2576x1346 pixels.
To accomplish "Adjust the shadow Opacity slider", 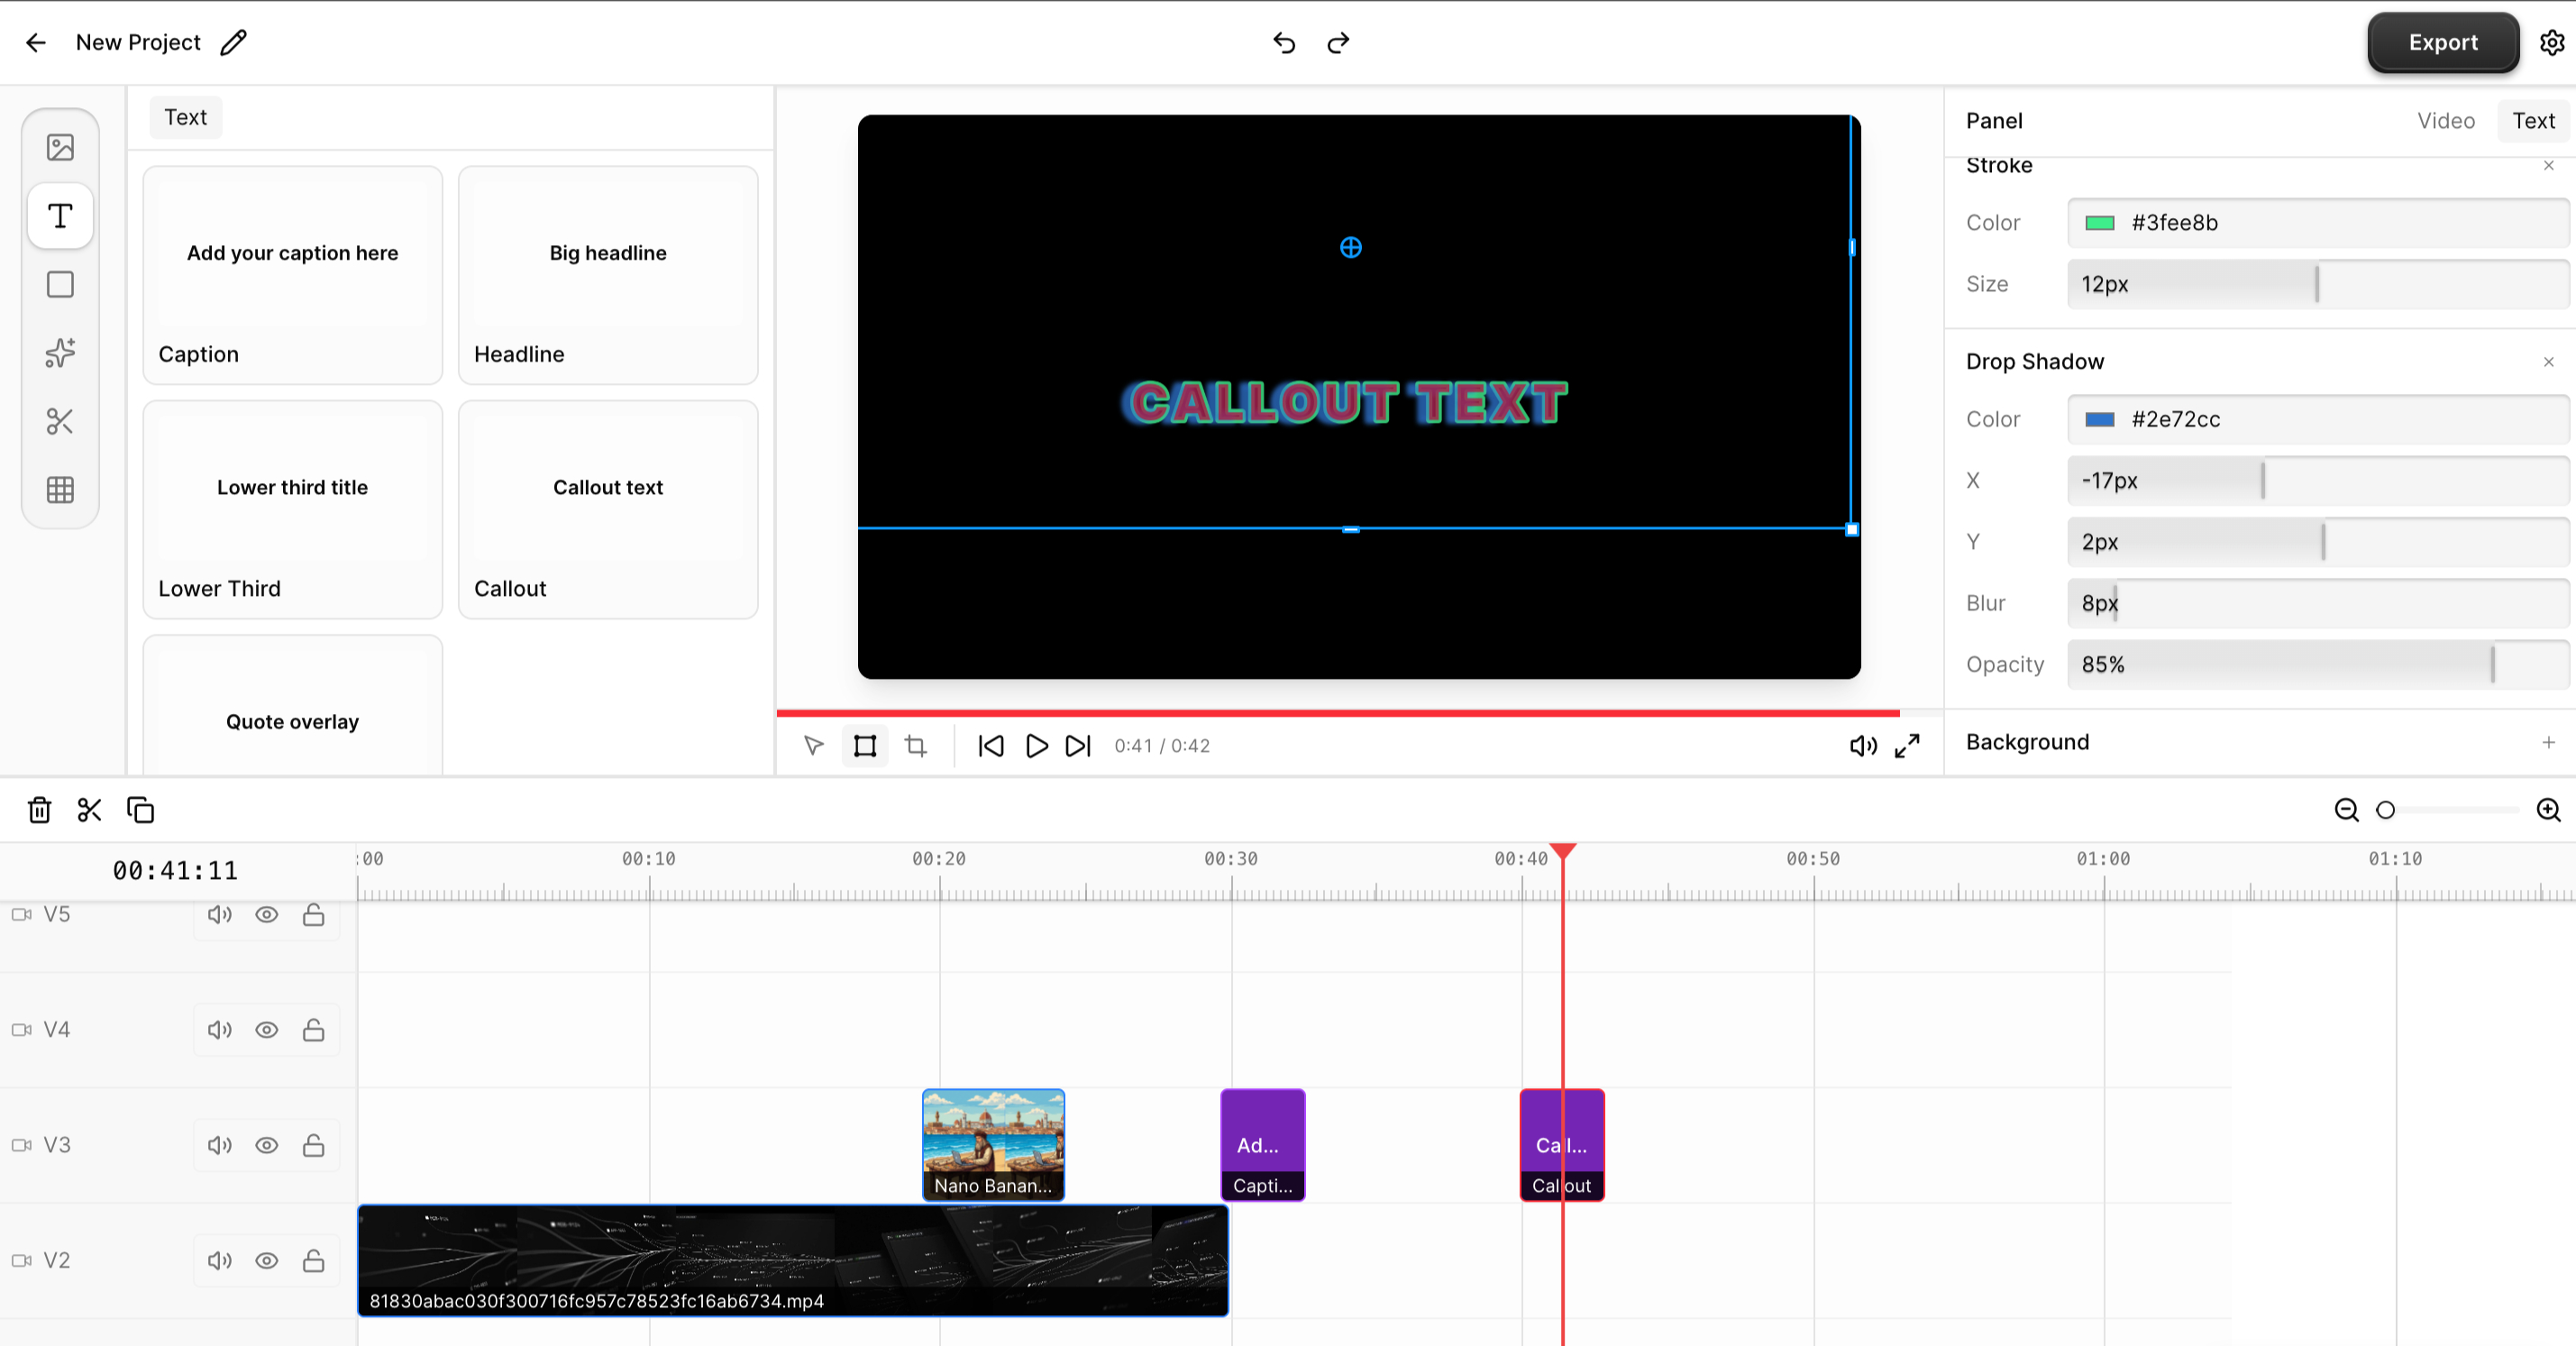I will tap(2318, 664).
